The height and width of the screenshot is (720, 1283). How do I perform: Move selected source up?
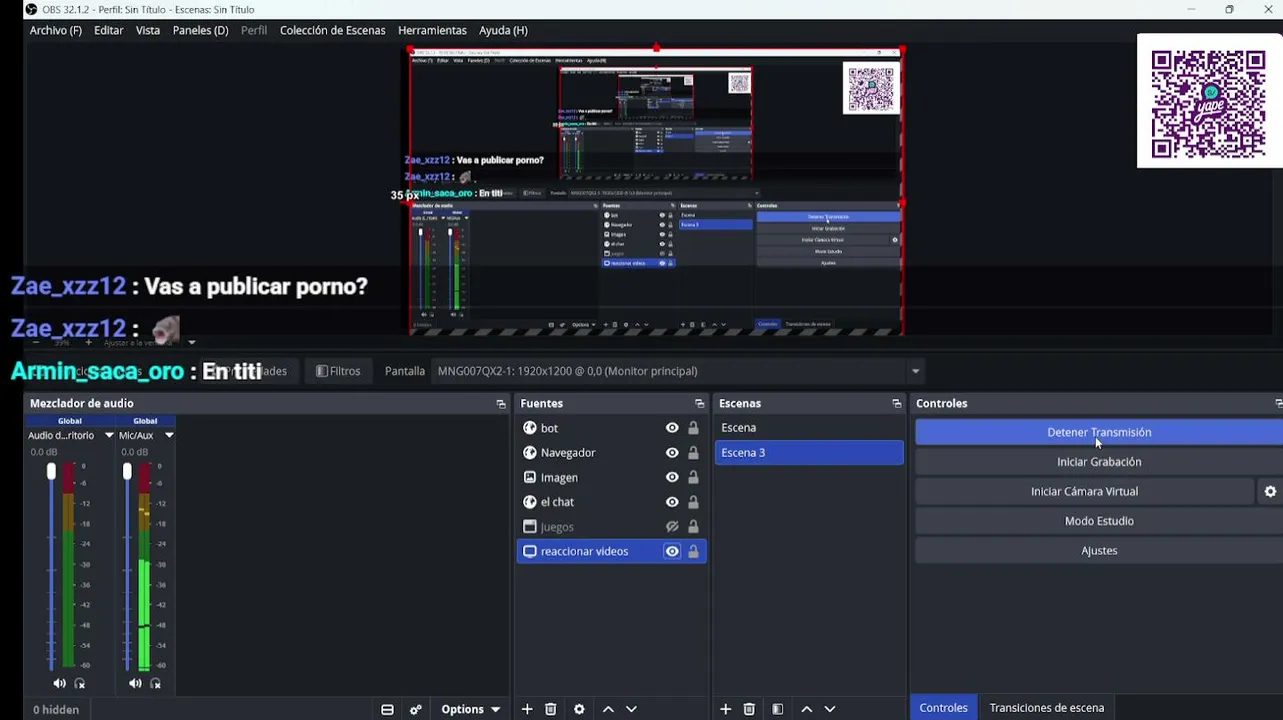(608, 709)
